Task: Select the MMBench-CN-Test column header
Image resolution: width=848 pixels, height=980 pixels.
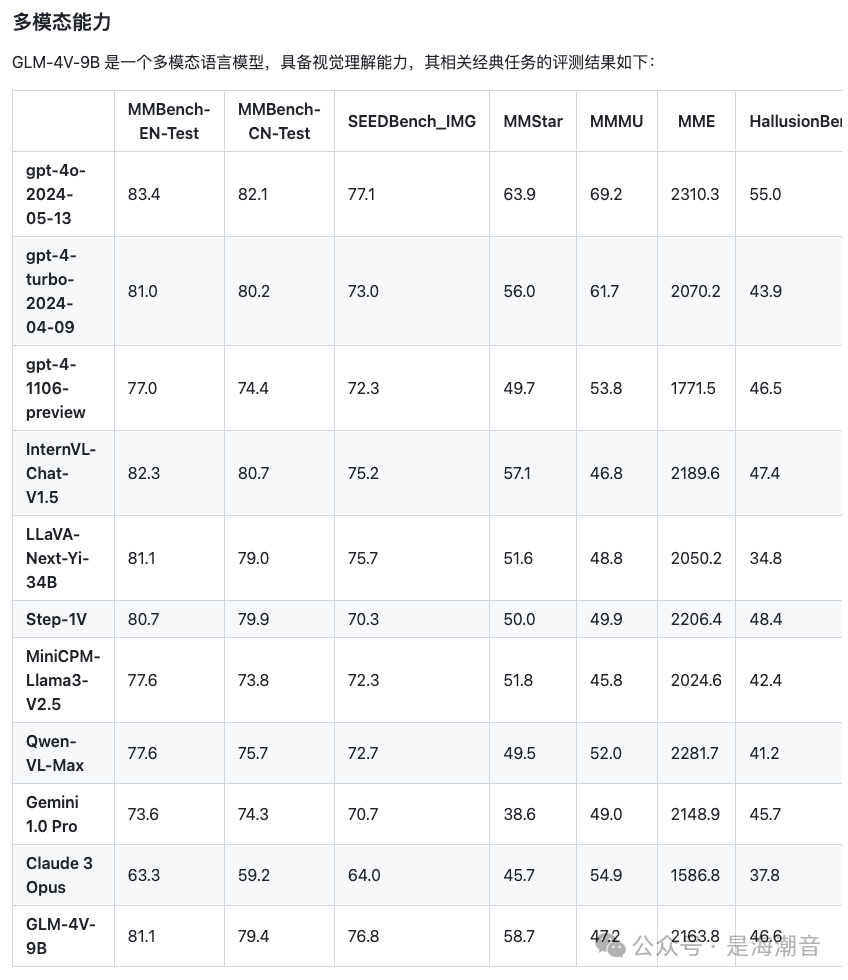Action: [x=279, y=121]
